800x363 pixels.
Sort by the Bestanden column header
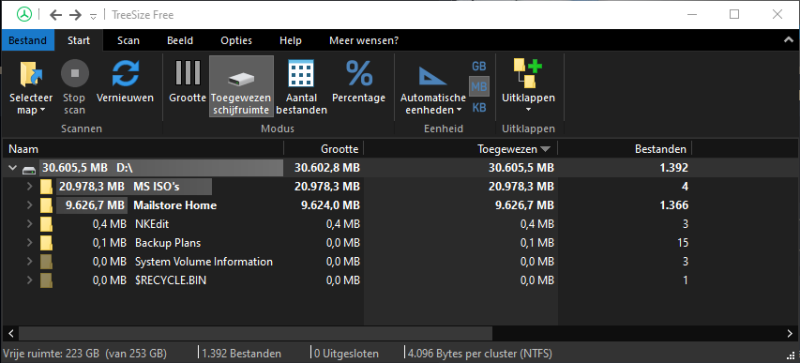click(625, 149)
